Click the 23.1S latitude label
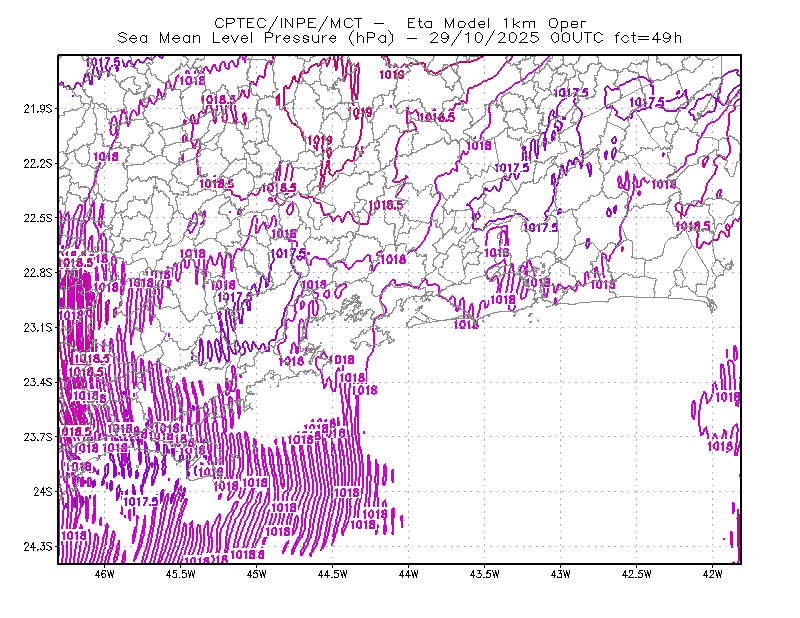800x618 pixels. pos(38,327)
